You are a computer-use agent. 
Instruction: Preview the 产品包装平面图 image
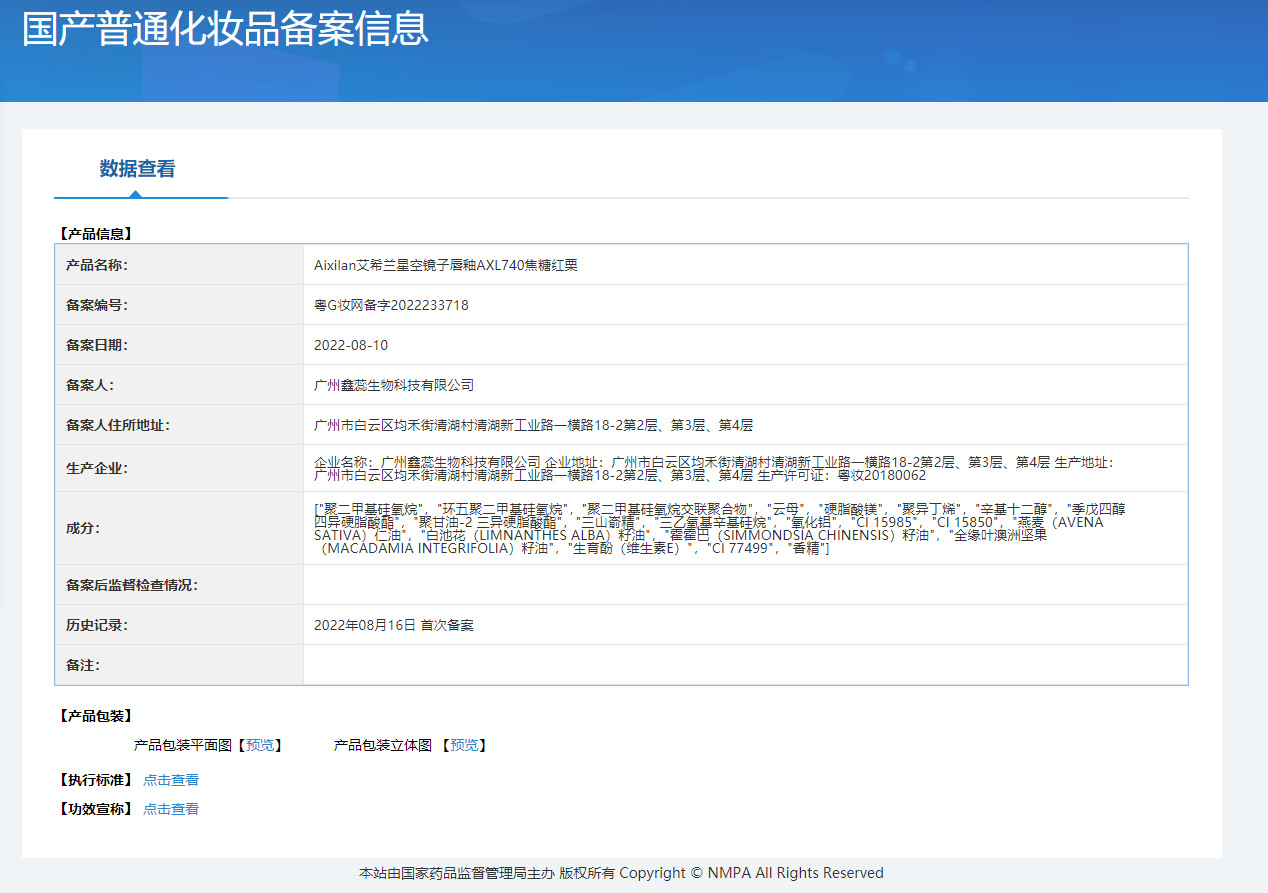tap(259, 745)
